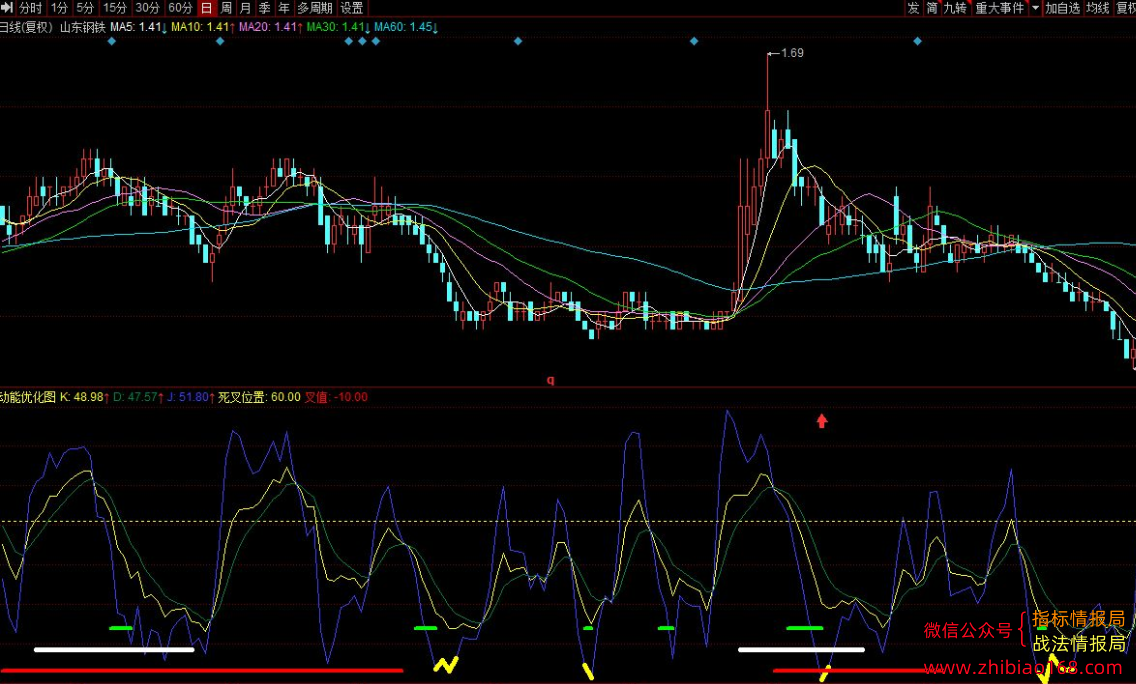Select the highlighted 日 daily period tab
Image resolution: width=1136 pixels, height=684 pixels.
point(206,8)
